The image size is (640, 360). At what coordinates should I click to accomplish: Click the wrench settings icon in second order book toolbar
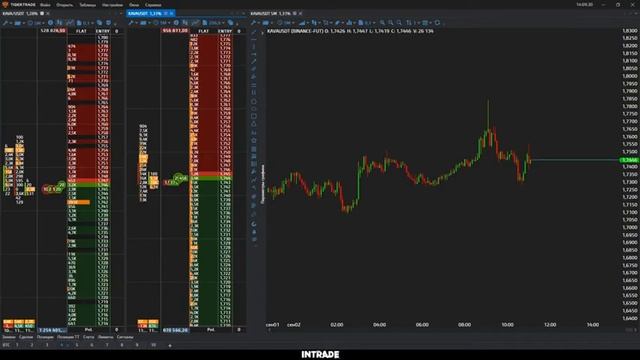131,23
